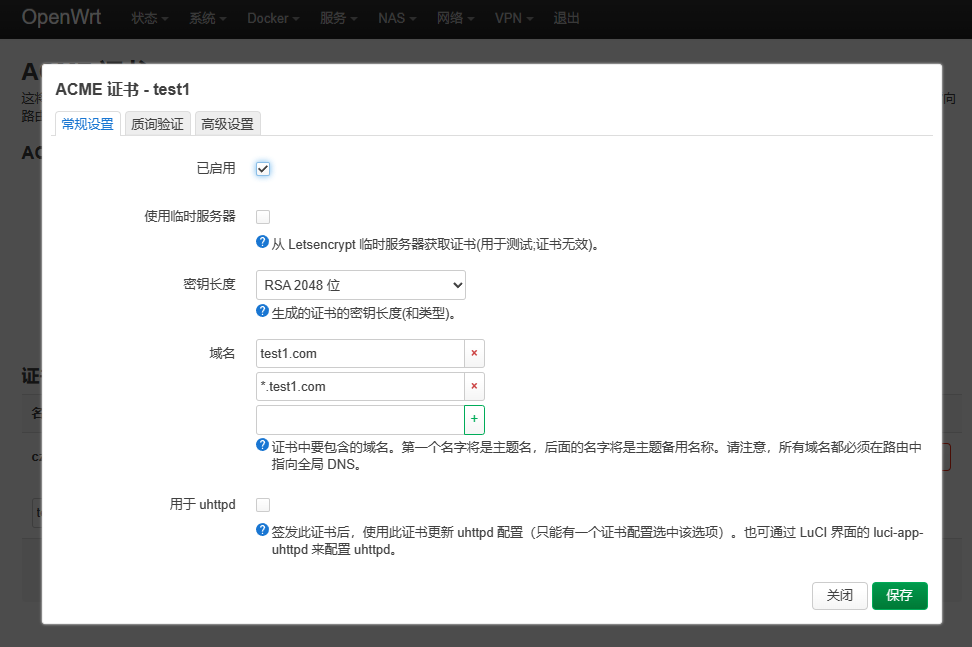Image resolution: width=972 pixels, height=647 pixels.
Task: Switch to the 质询验证 tab
Action: pos(157,124)
